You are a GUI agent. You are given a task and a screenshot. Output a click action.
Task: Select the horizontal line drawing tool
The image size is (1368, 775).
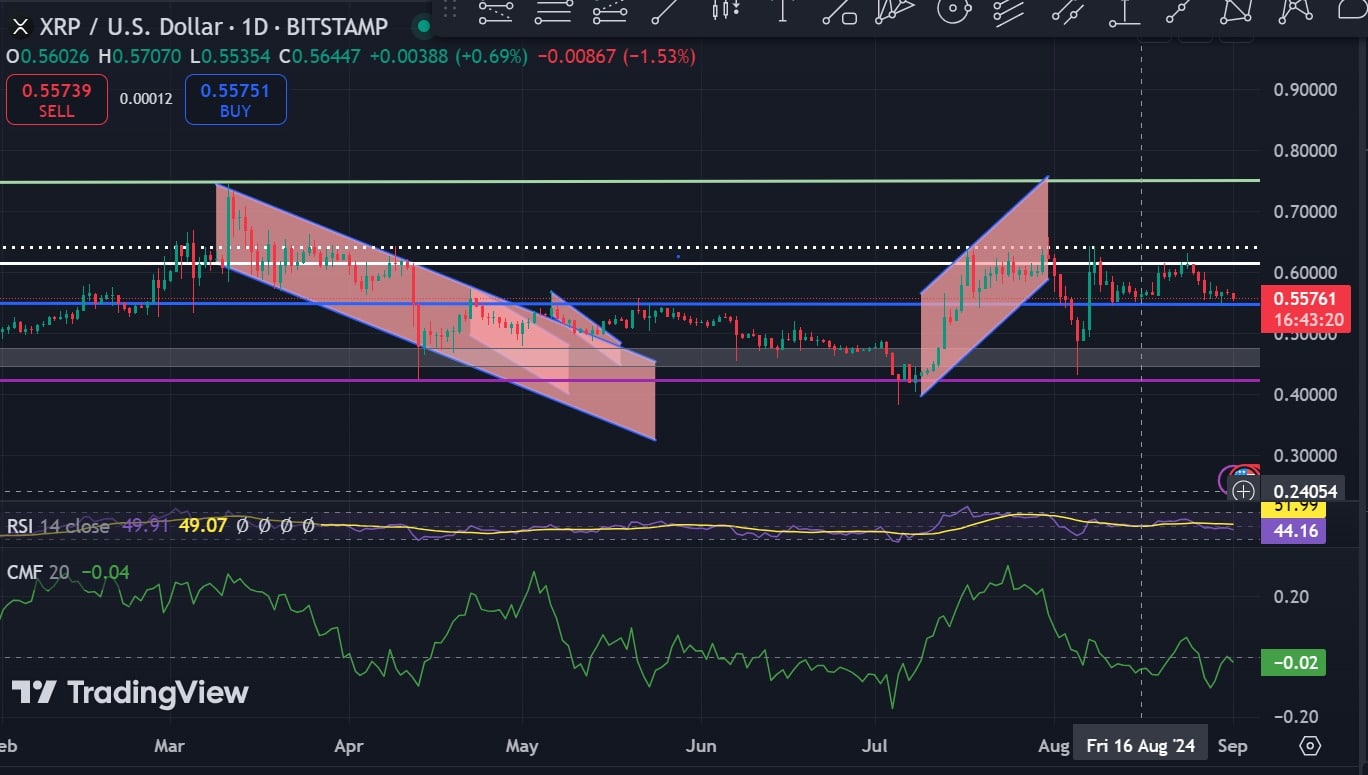(552, 12)
